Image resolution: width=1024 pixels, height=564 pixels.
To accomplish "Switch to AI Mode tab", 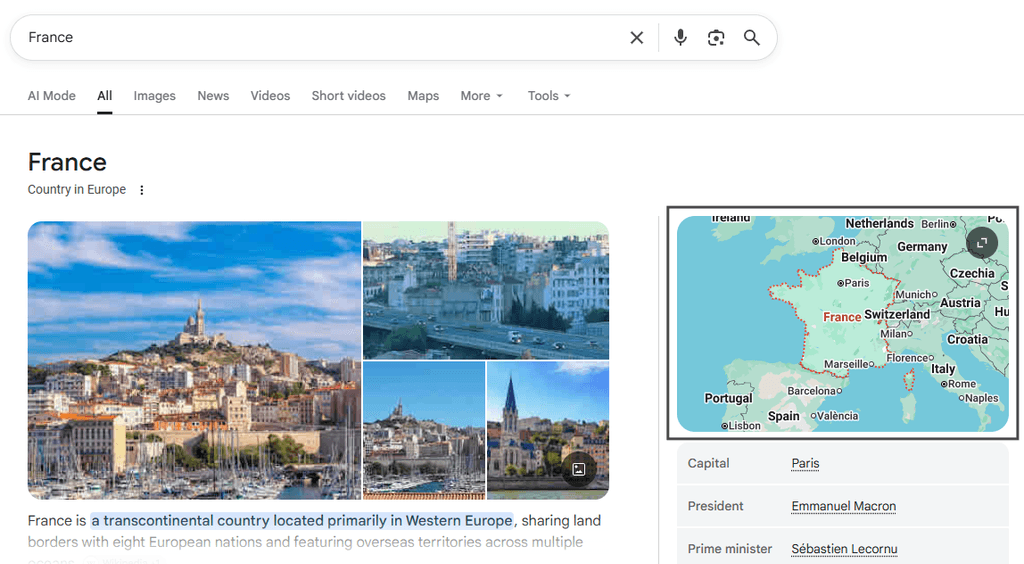I will pyautogui.click(x=52, y=96).
